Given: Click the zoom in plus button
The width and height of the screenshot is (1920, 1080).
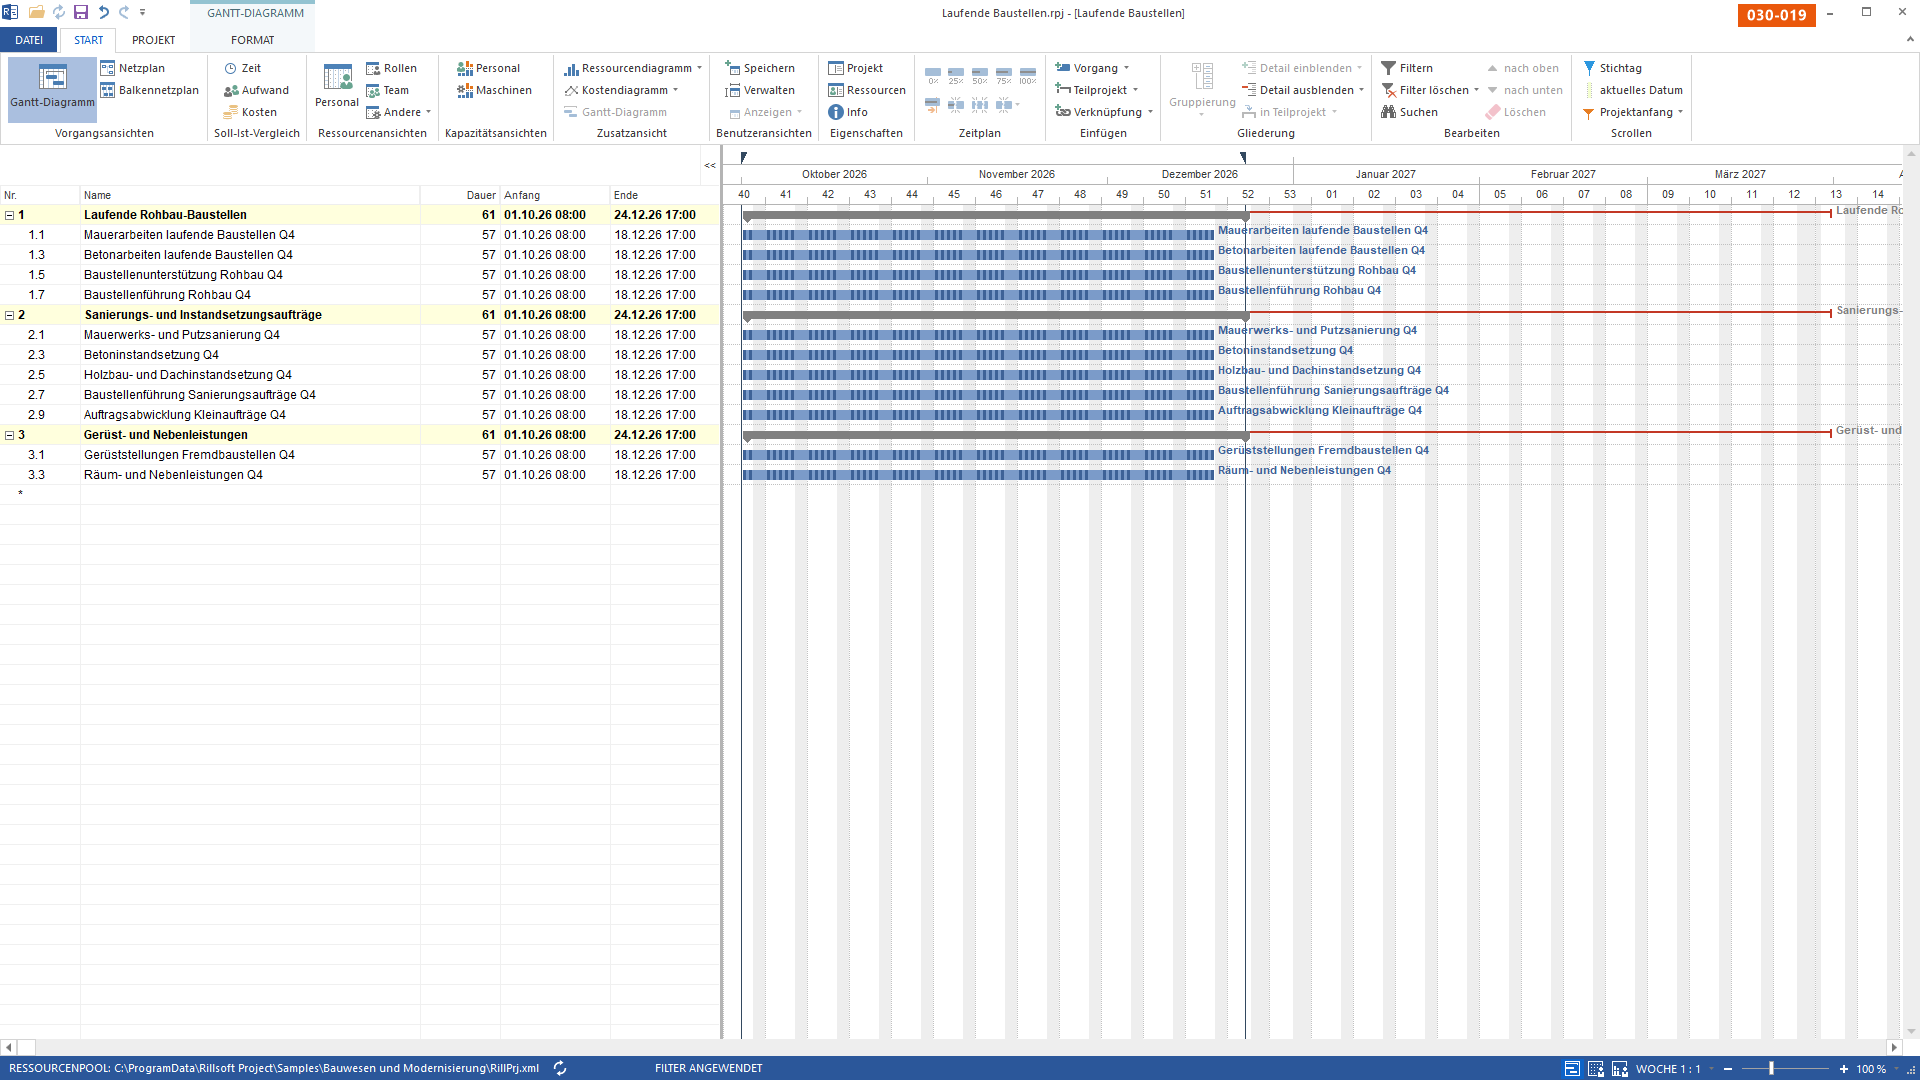Looking at the screenshot, I should [1843, 1069].
